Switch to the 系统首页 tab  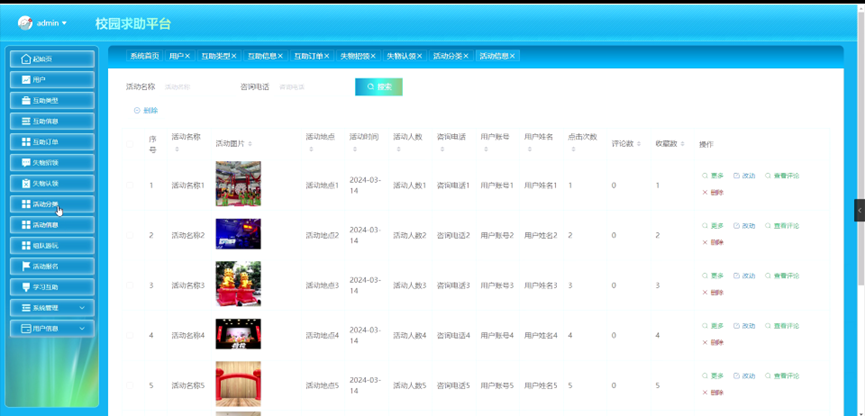145,56
